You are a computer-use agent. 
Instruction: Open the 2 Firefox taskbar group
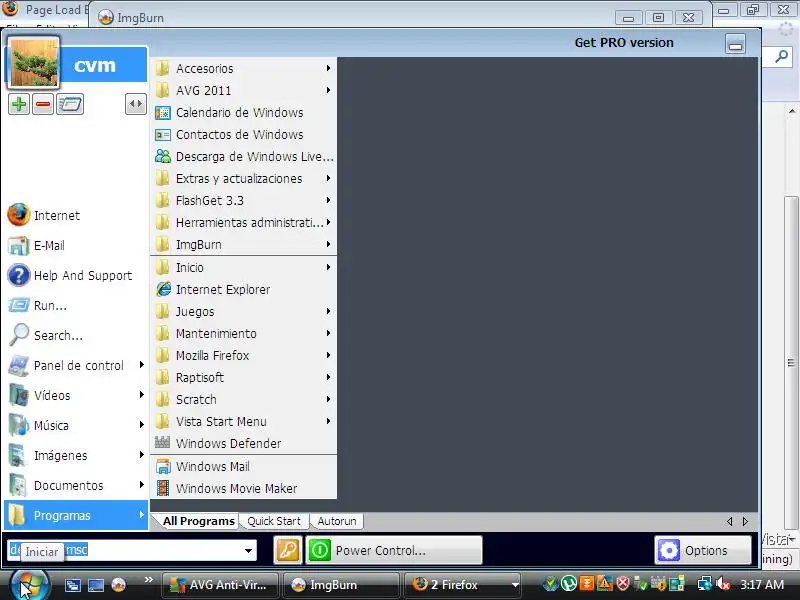tap(462, 585)
